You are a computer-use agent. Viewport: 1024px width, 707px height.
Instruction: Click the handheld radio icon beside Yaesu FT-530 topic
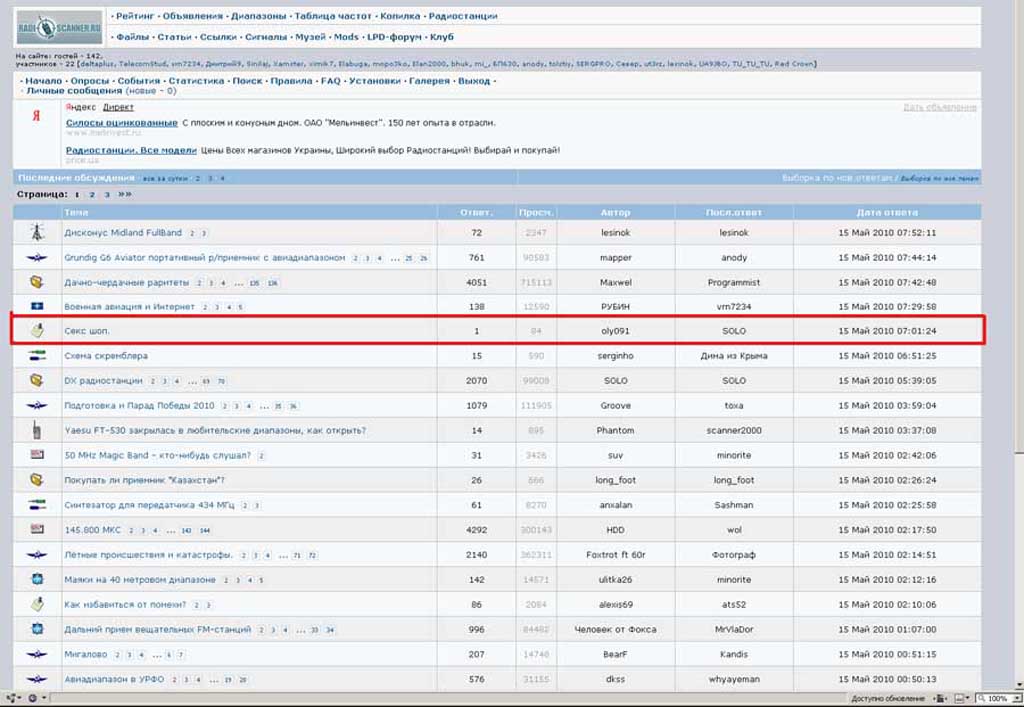(37, 430)
